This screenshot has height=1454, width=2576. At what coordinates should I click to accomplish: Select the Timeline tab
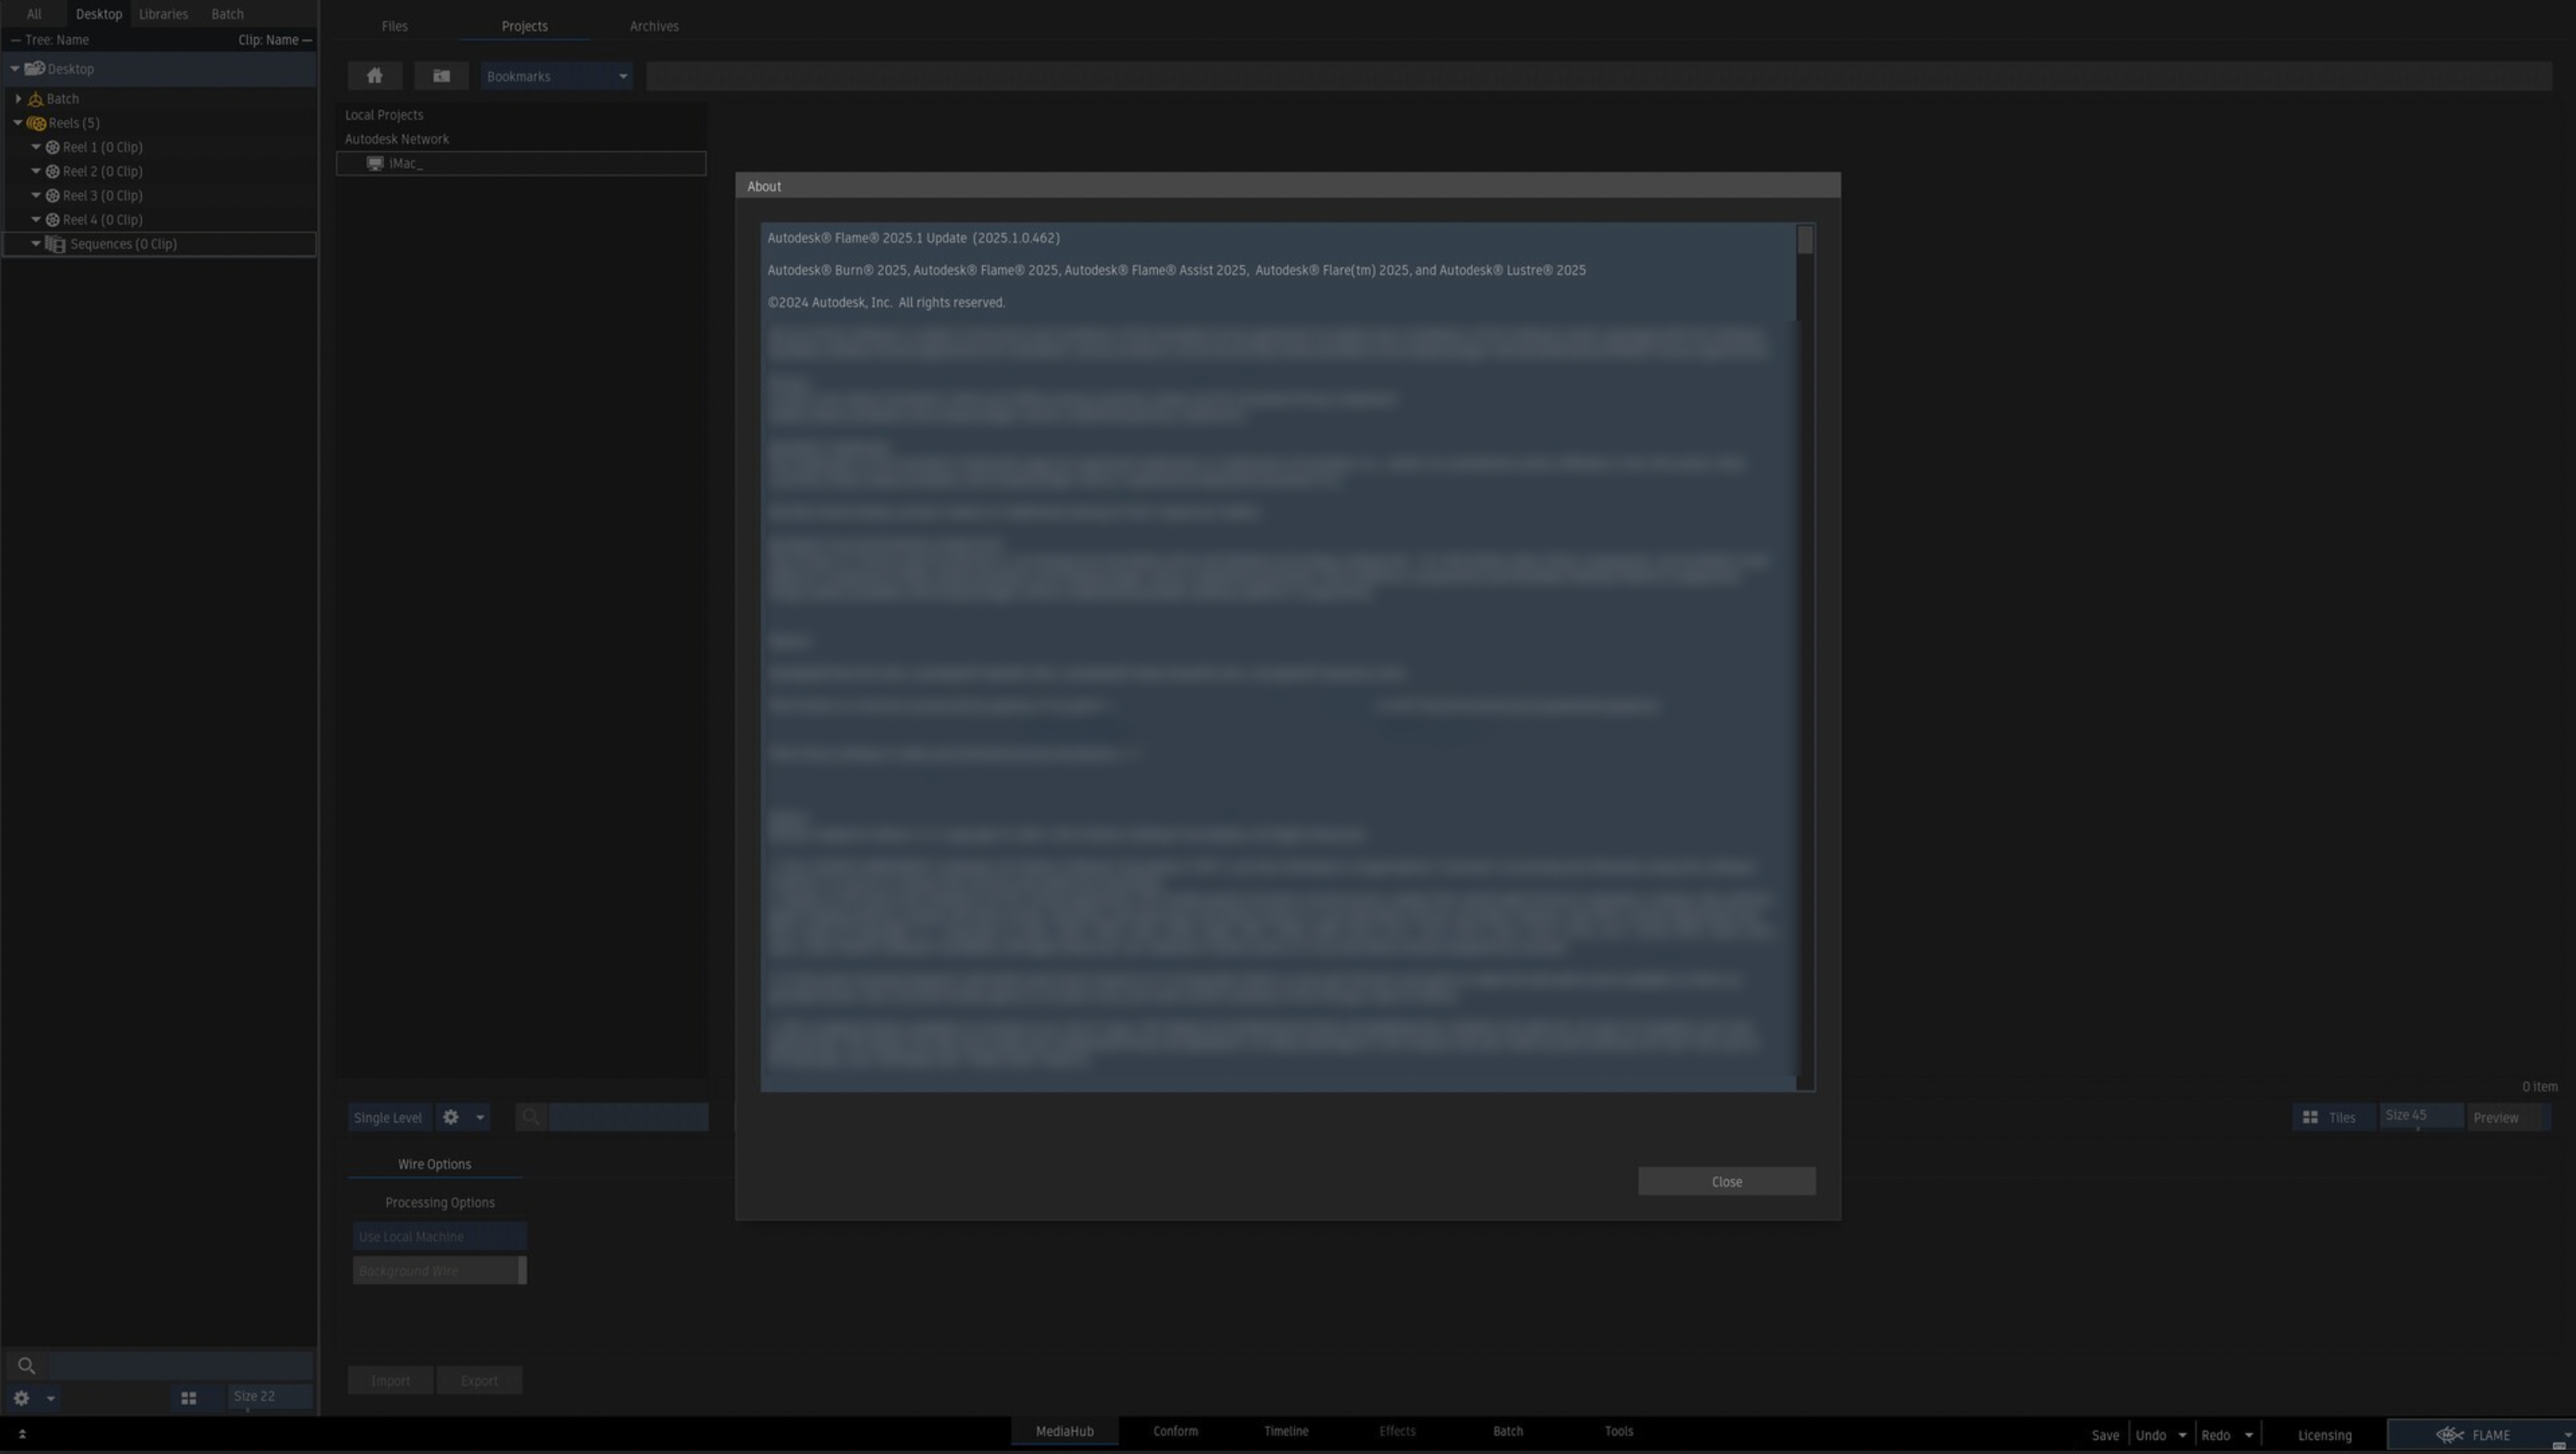[x=1286, y=1433]
